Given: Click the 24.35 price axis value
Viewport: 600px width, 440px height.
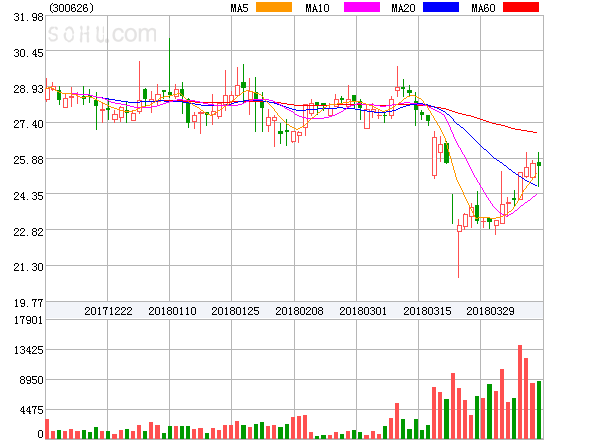Looking at the screenshot, I should [29, 196].
